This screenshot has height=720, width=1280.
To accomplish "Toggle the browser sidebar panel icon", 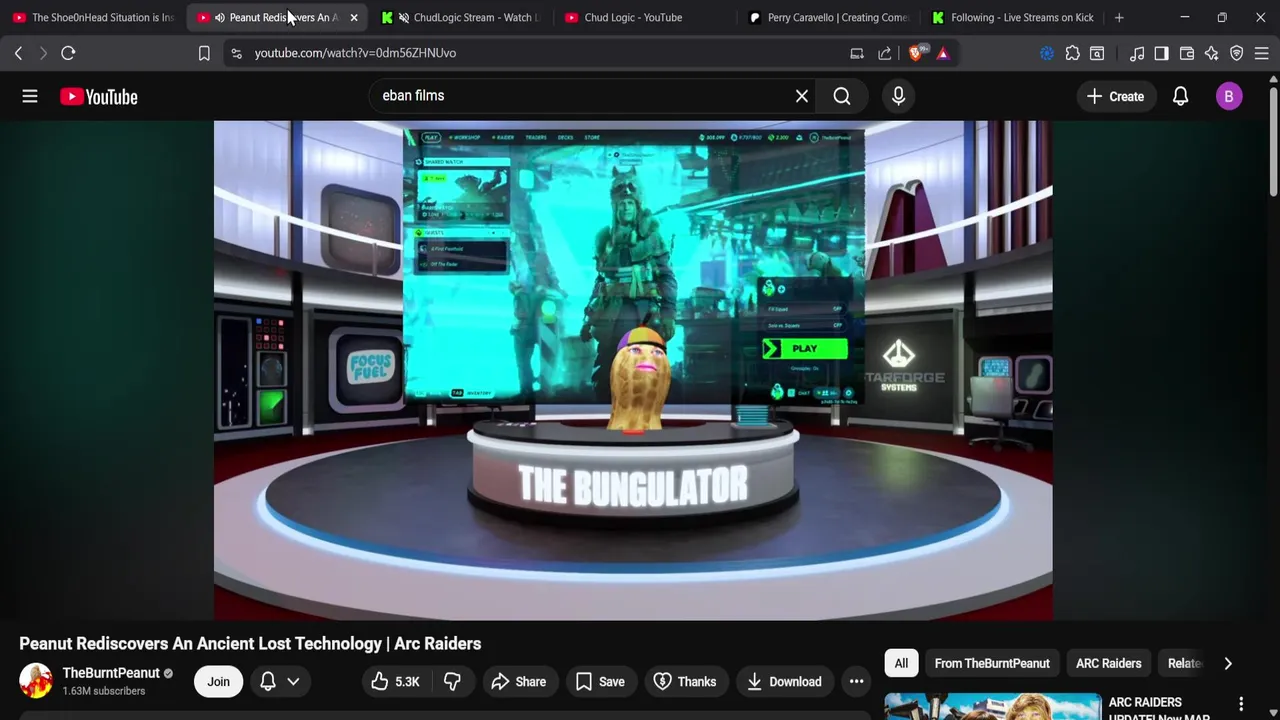I will tap(1161, 53).
